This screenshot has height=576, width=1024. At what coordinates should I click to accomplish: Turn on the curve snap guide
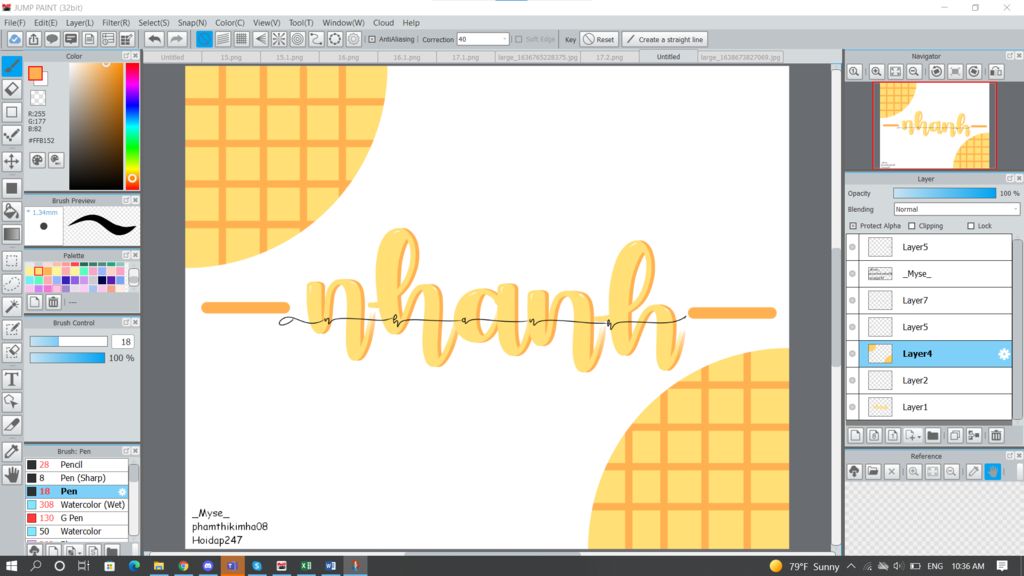click(316, 39)
